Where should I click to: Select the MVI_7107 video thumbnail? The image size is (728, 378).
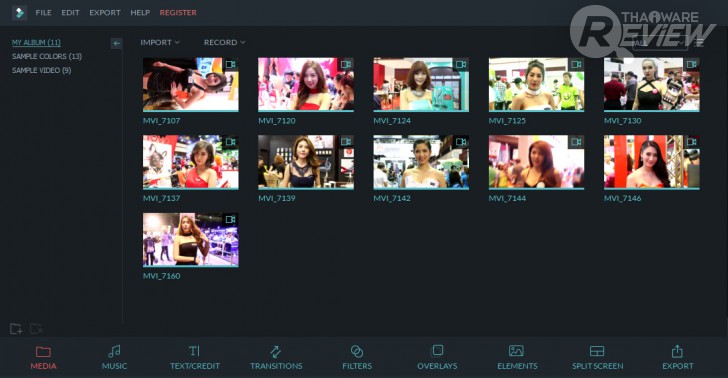point(191,85)
